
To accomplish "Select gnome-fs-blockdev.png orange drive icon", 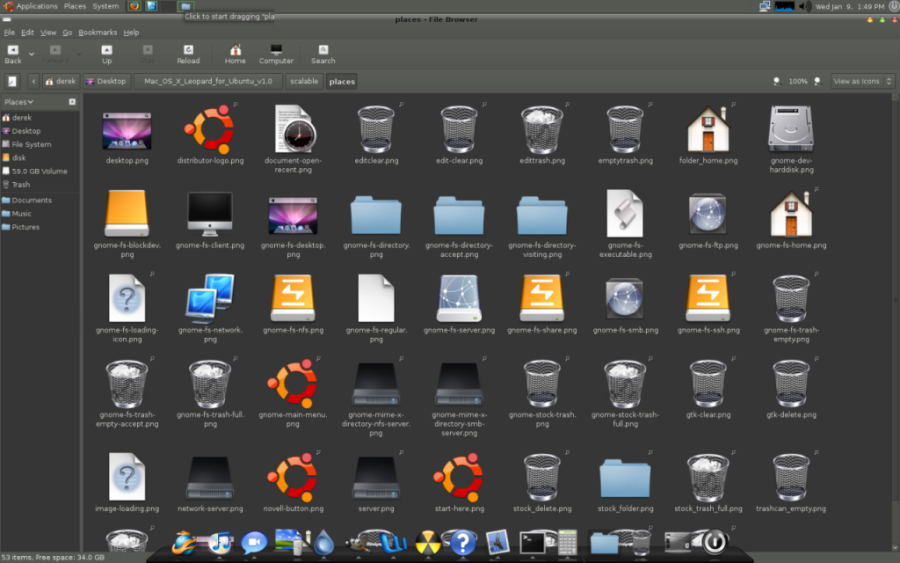I will click(127, 213).
